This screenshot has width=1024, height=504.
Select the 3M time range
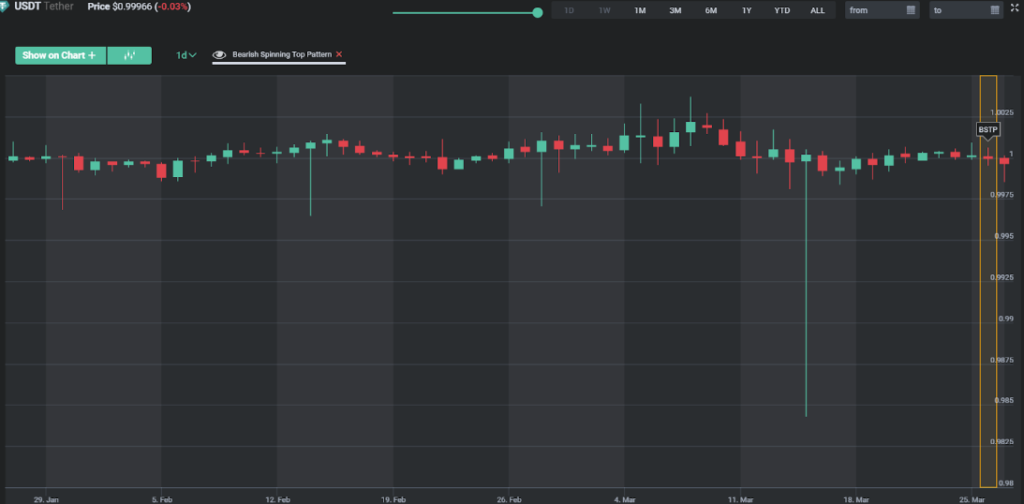tap(675, 10)
